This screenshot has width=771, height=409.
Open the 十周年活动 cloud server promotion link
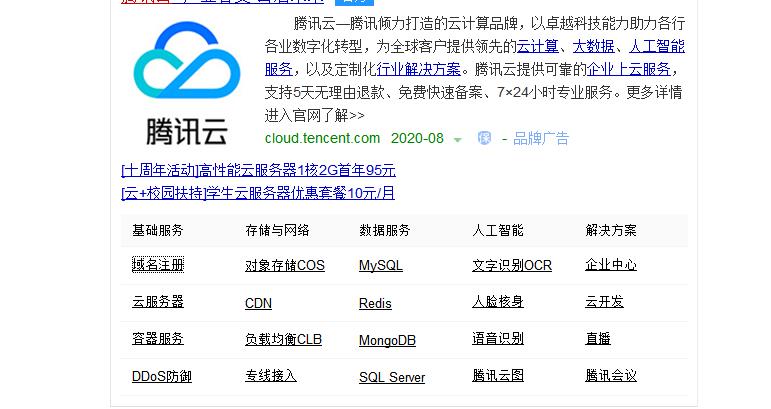(x=258, y=170)
